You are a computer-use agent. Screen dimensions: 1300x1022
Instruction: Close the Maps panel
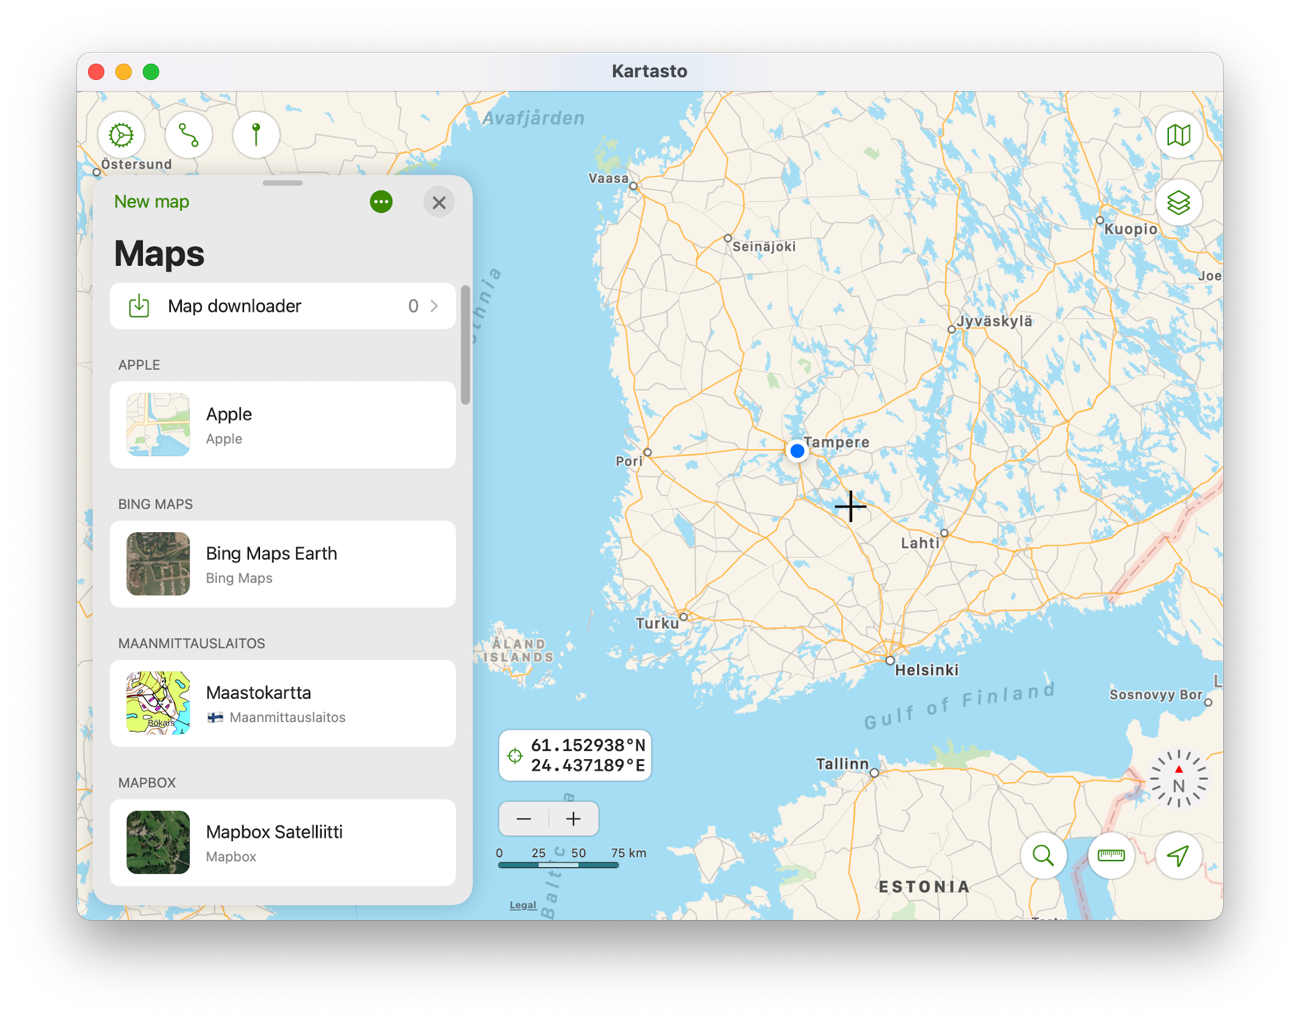point(439,203)
